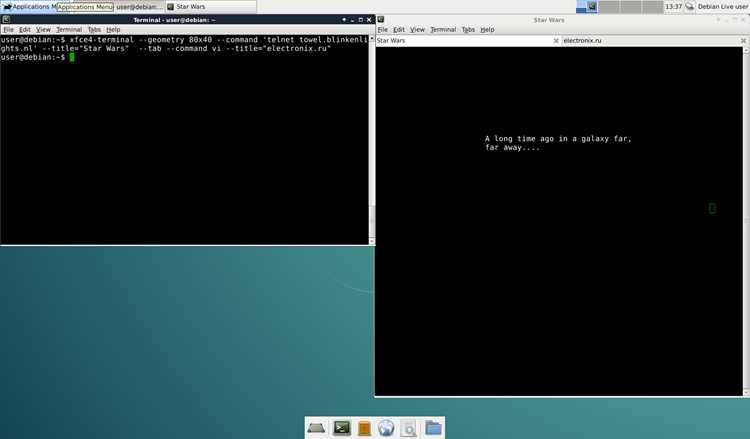750x439 pixels.
Task: Select the first workspace in the workspace switcher
Action: [x=587, y=7]
